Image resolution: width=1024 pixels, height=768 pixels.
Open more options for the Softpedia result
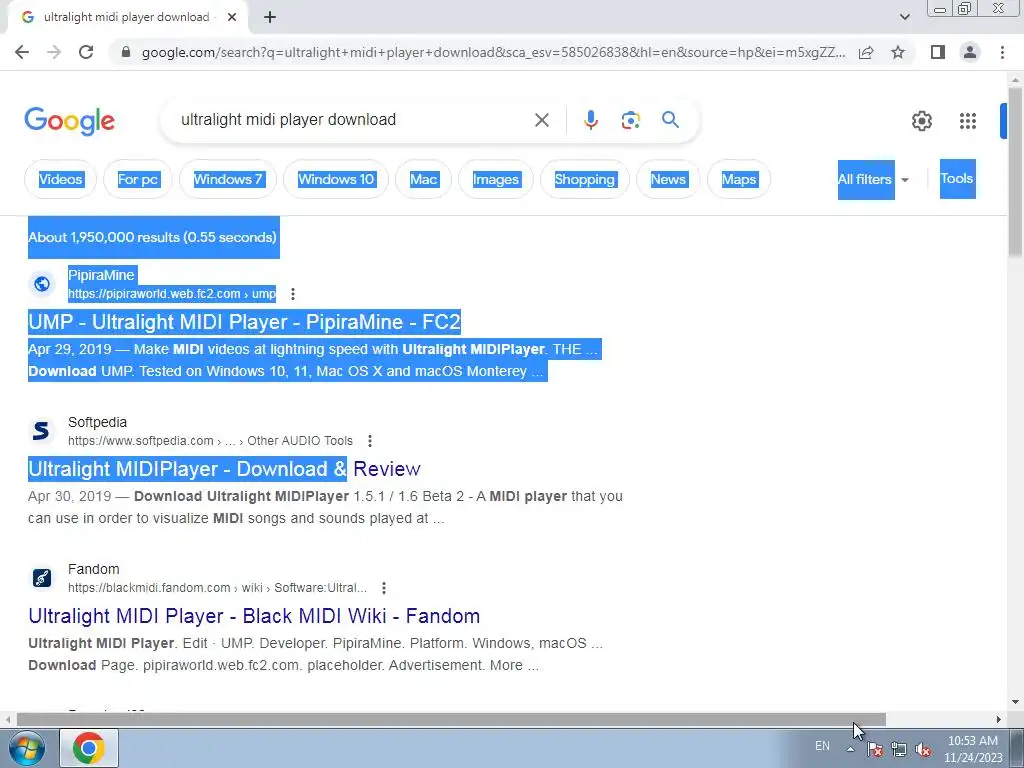370,441
